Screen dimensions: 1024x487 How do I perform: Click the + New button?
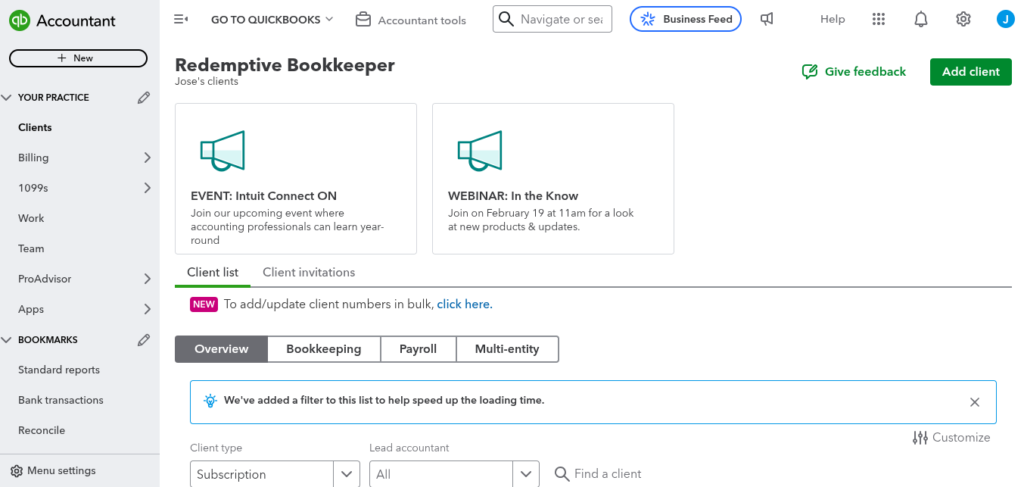click(78, 58)
